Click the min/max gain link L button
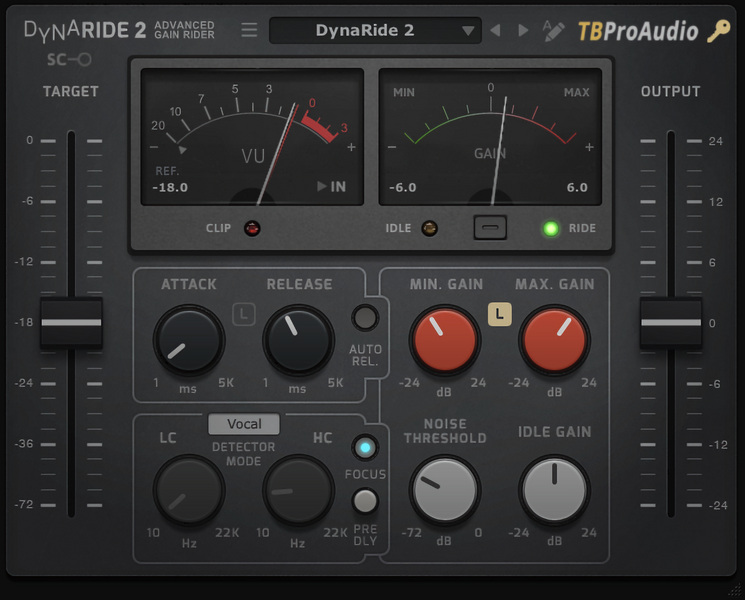 [x=499, y=314]
